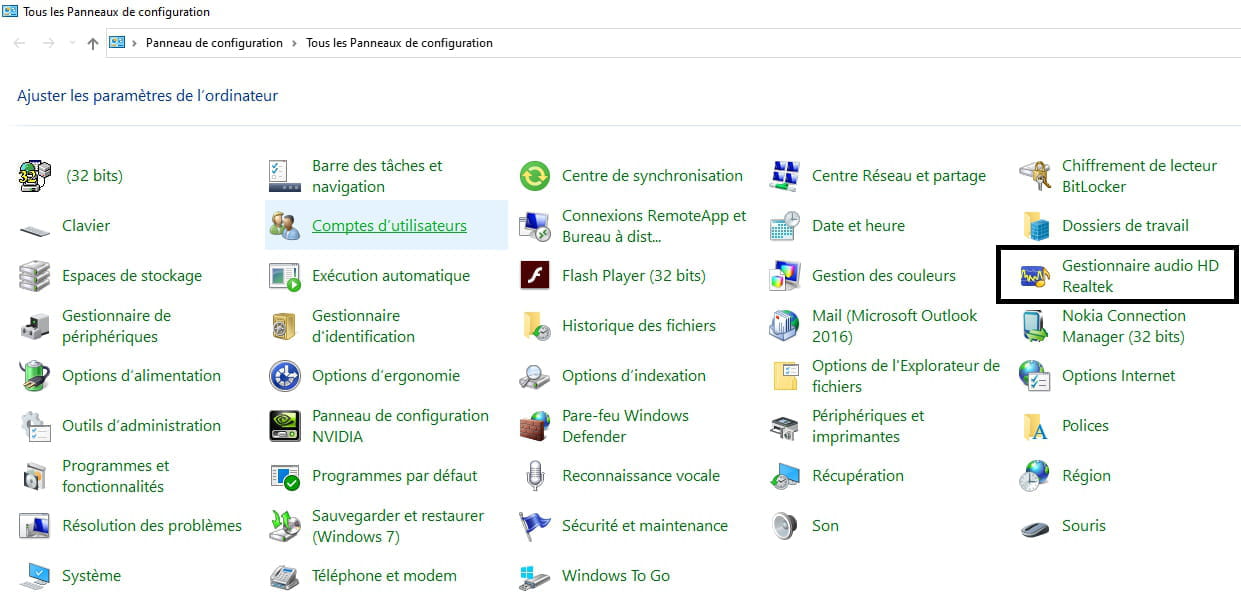Open the Options d'indexation link
1241x614 pixels.
(634, 376)
